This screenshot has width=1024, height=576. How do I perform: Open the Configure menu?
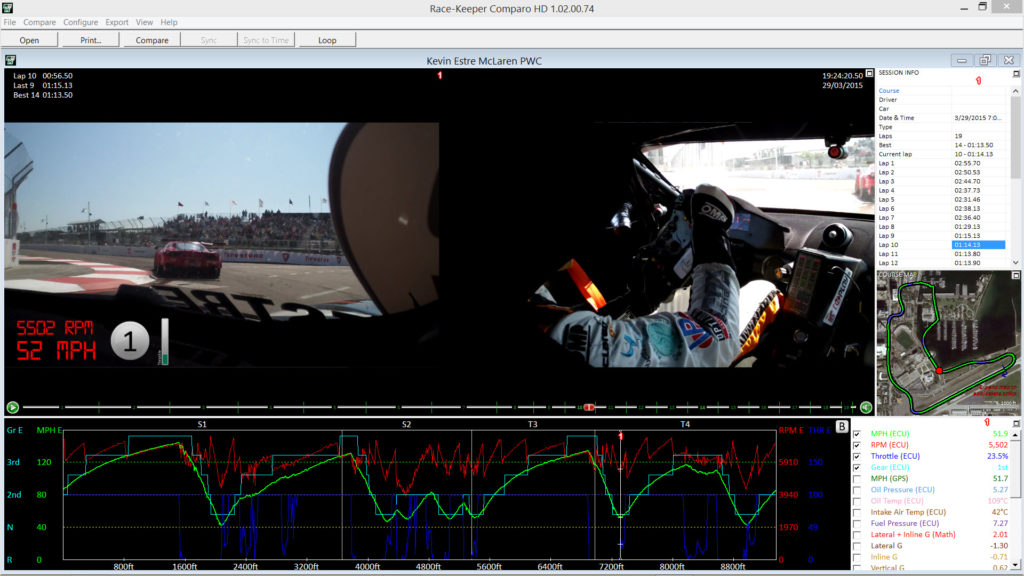click(x=81, y=22)
